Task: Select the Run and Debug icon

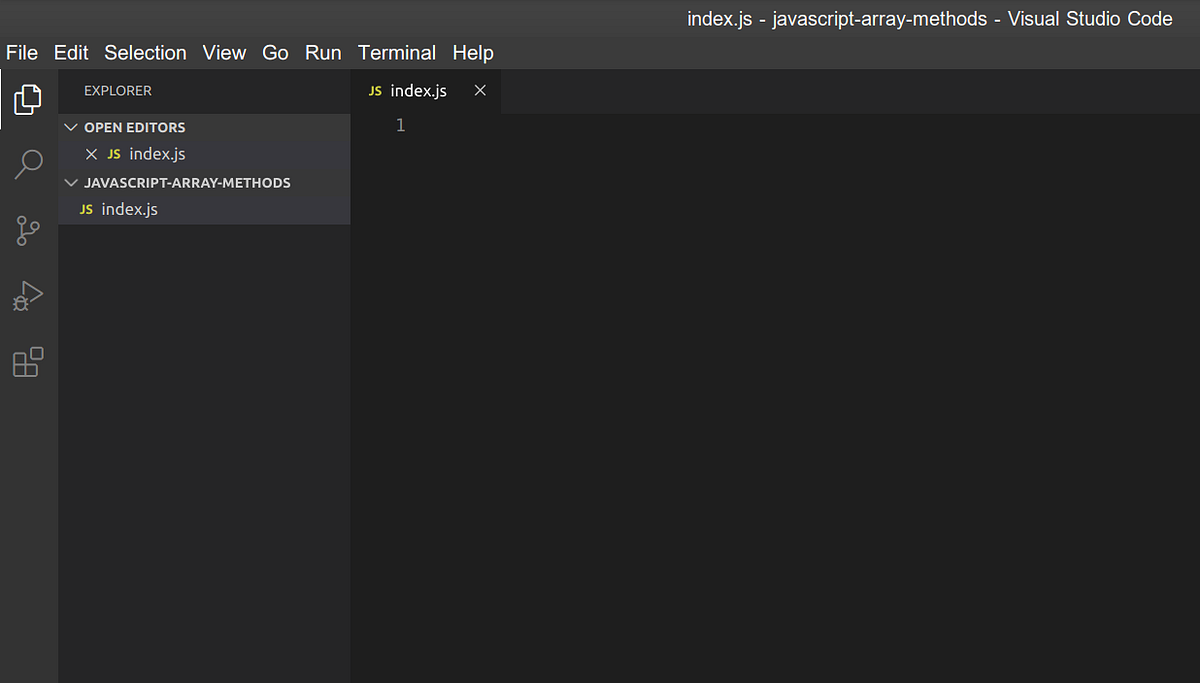Action: coord(29,296)
